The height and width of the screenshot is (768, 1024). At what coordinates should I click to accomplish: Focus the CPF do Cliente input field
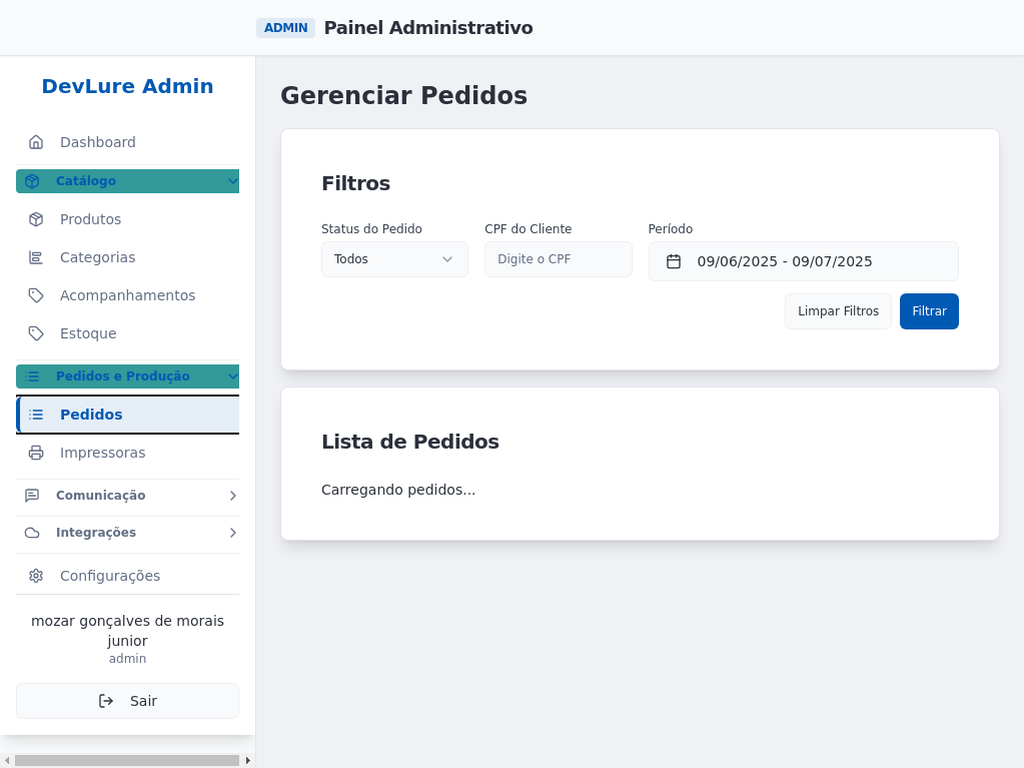click(558, 259)
